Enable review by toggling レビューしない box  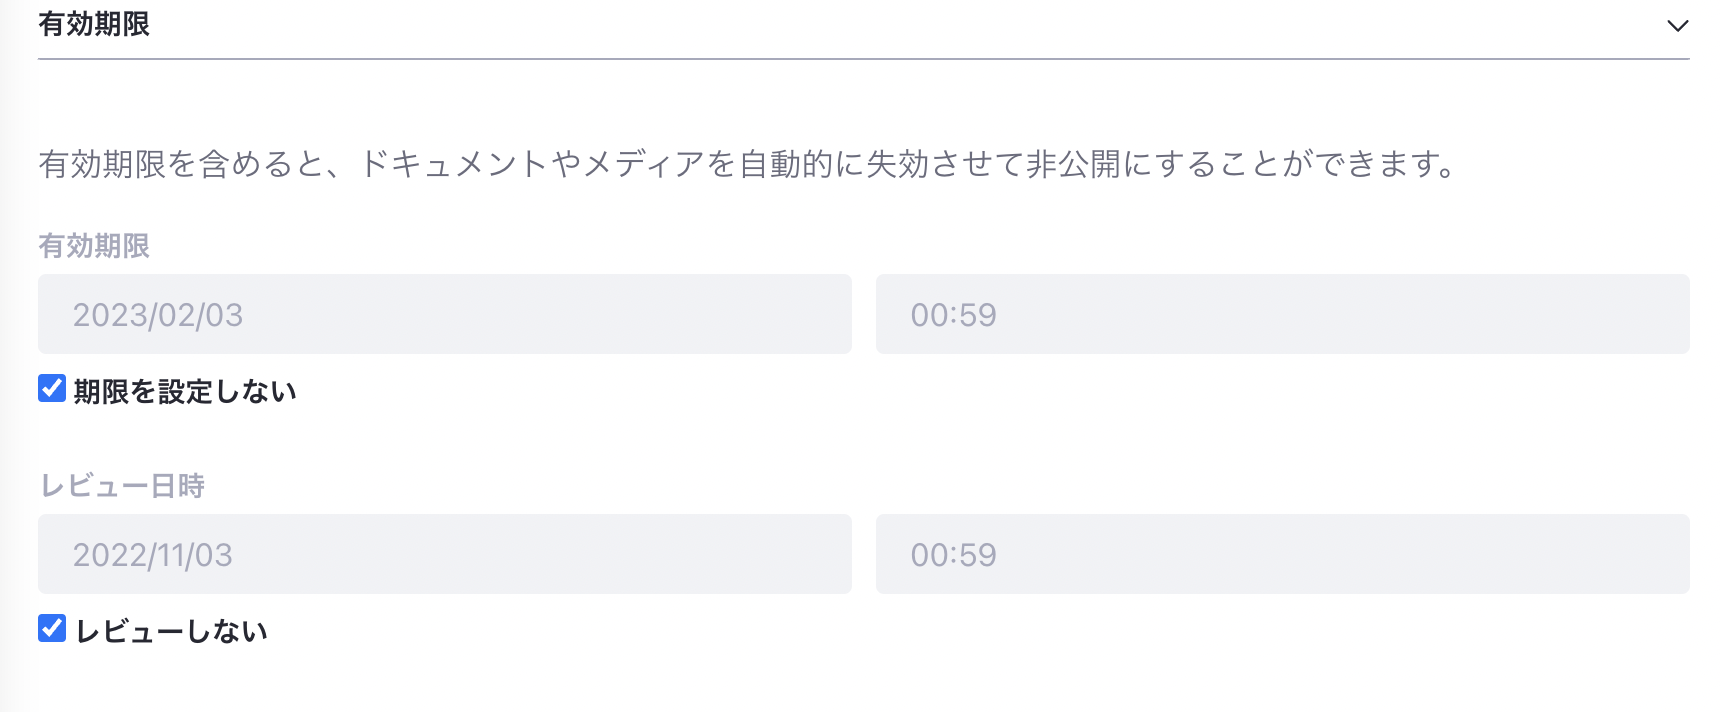[x=52, y=628]
